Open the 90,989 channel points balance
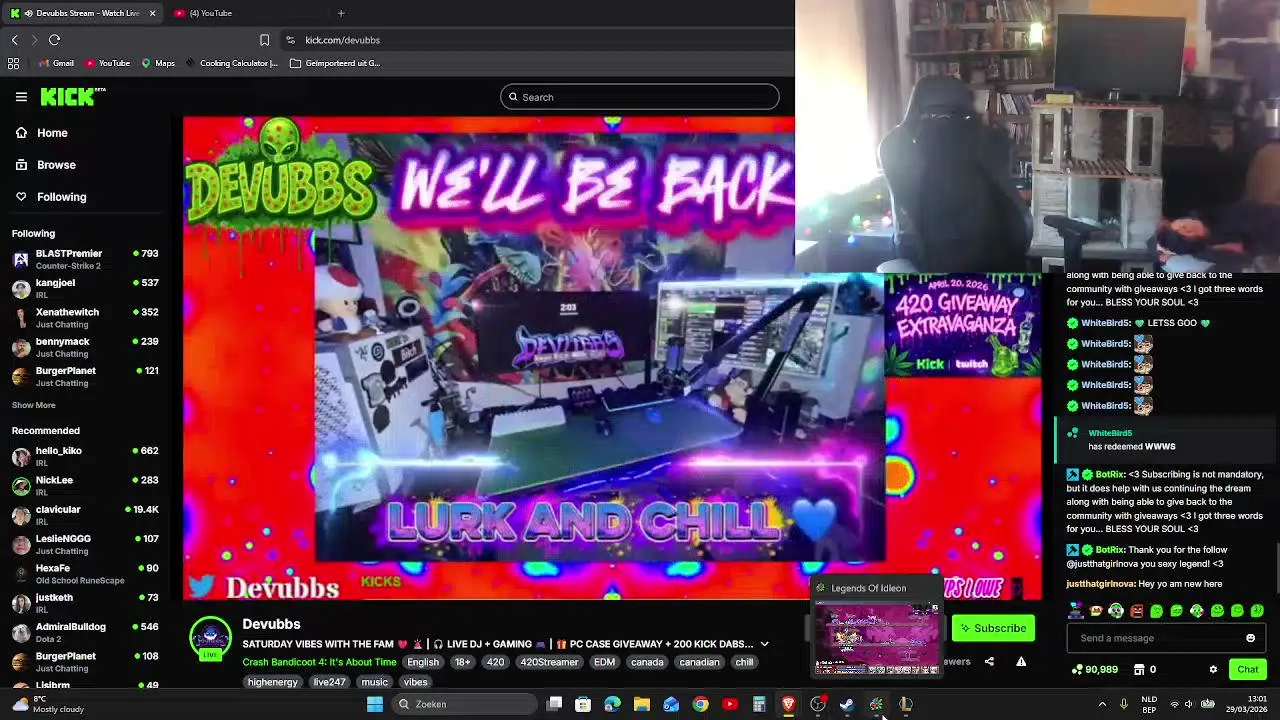Screen dimensions: 1280x720 (1094, 670)
